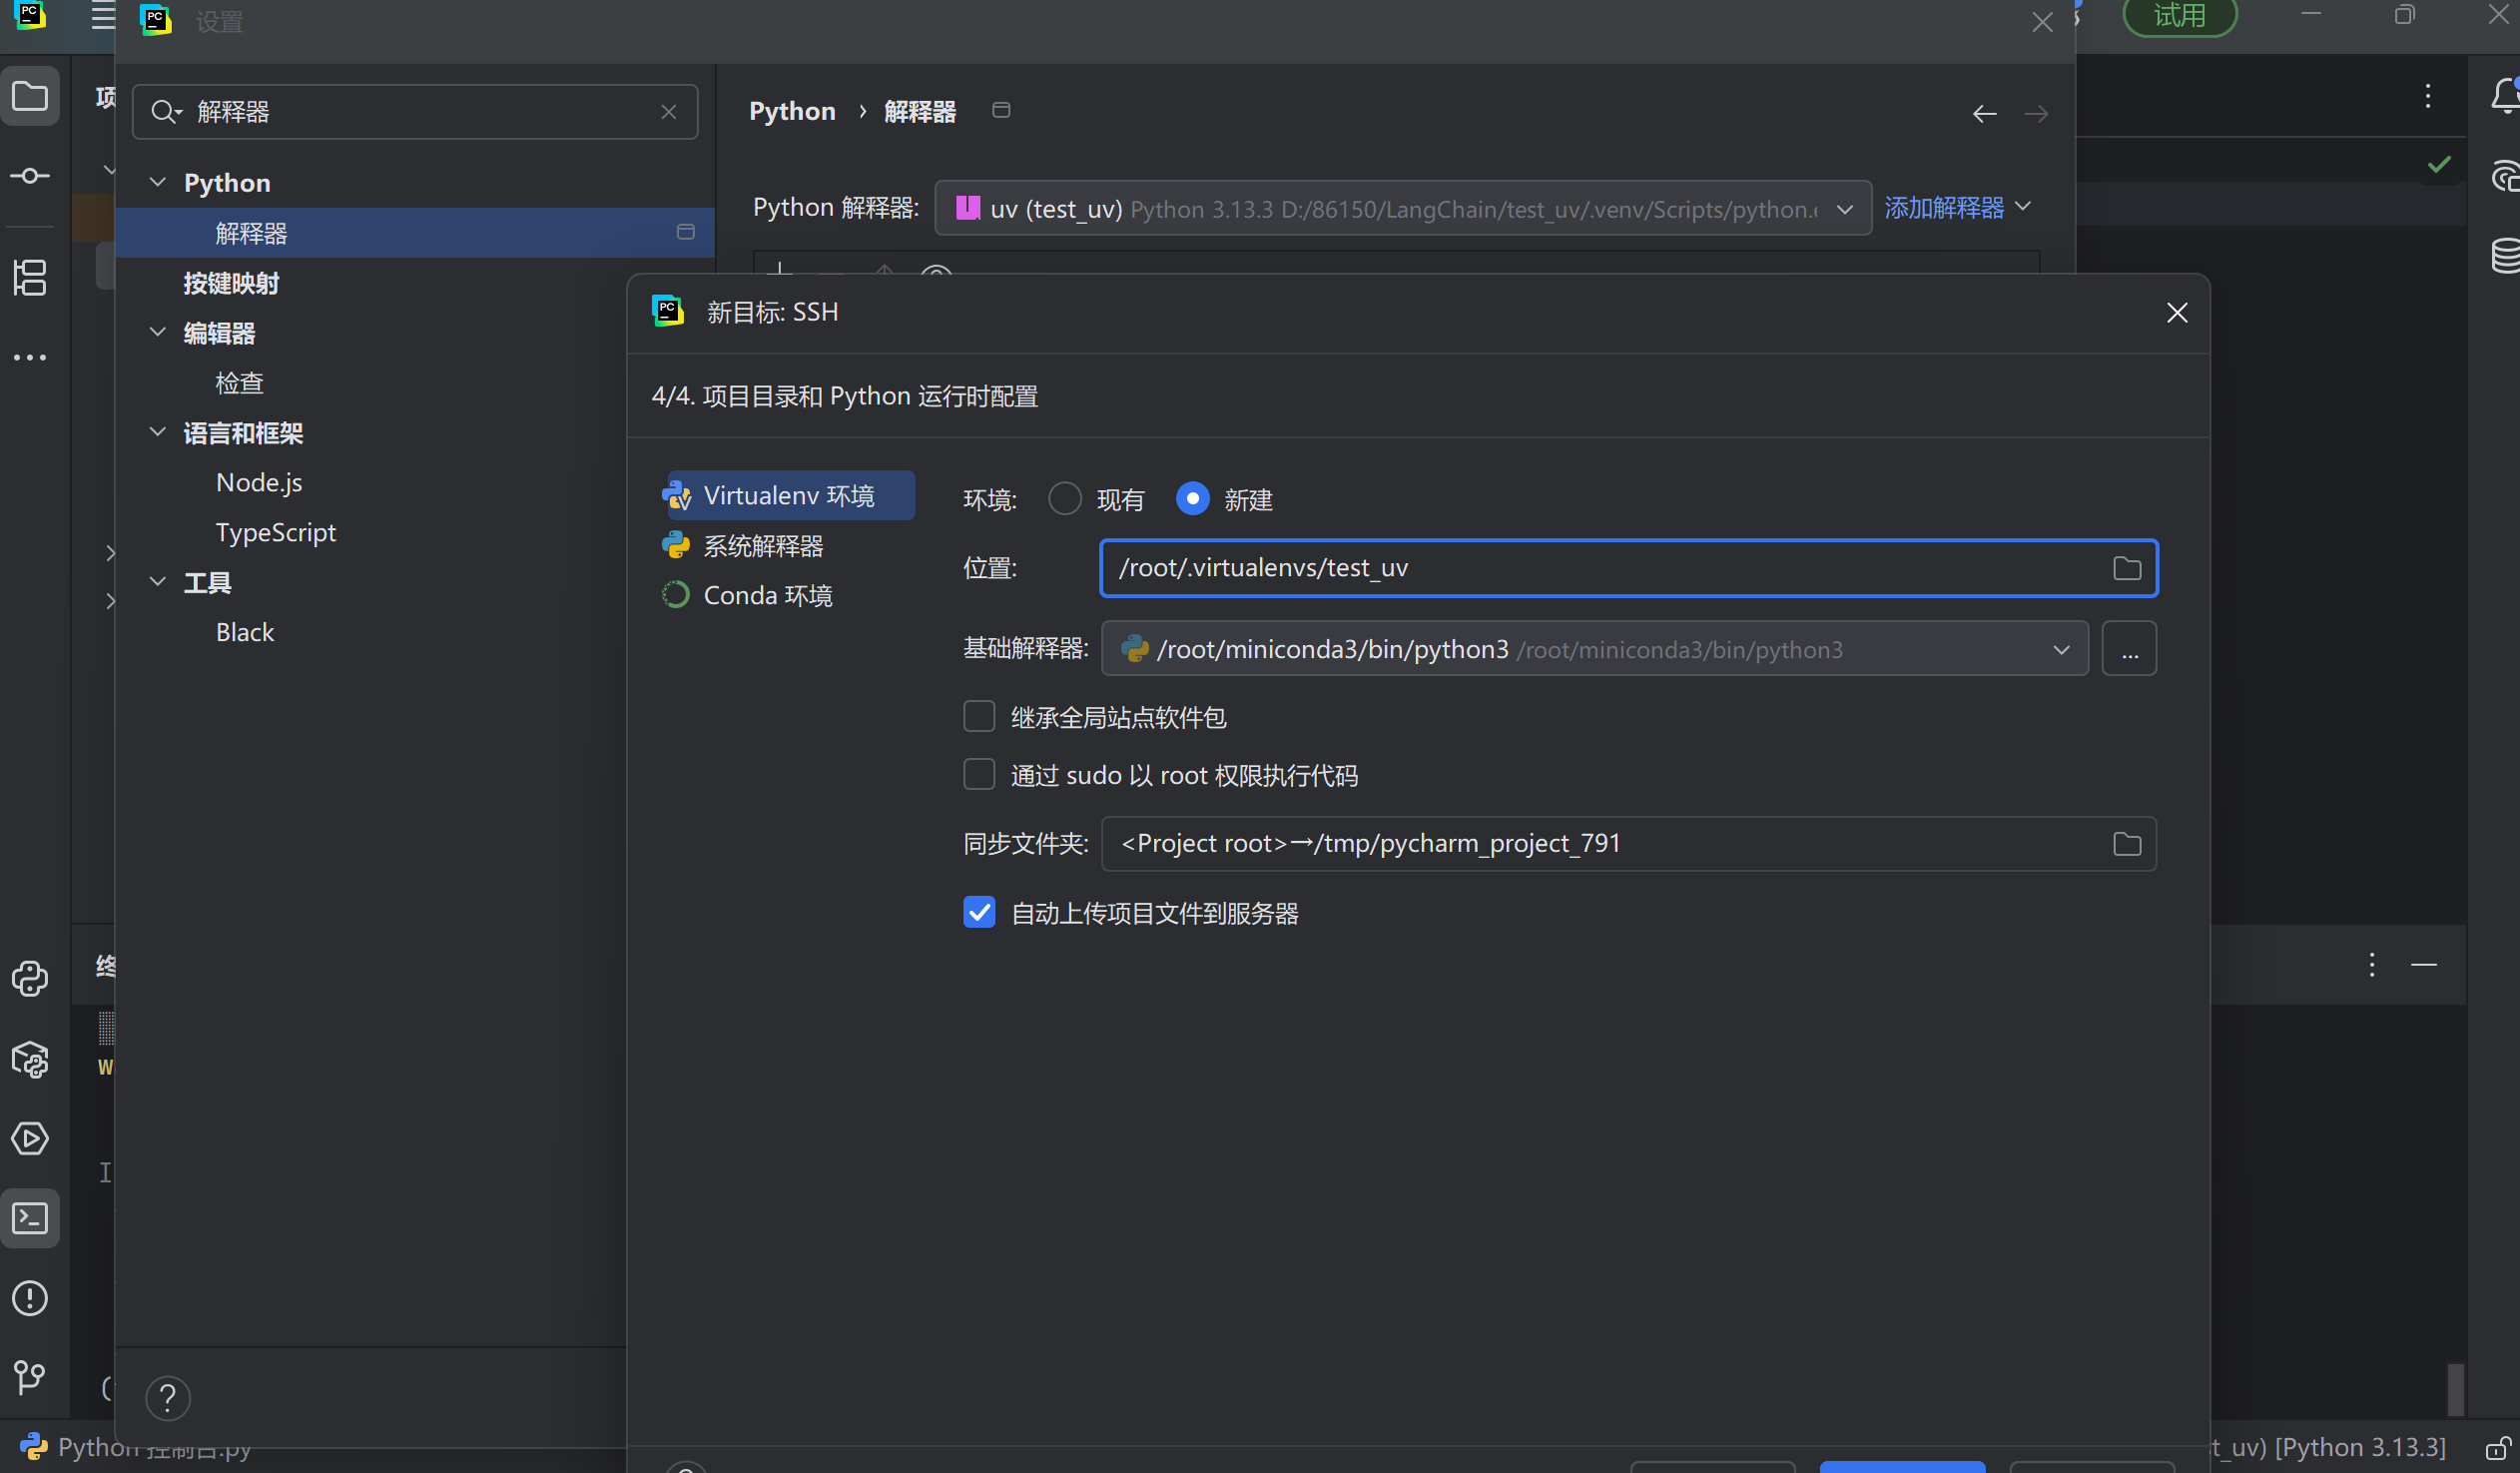Open the Terminal tool window icon
The image size is (2520, 1473).
coord(30,1218)
